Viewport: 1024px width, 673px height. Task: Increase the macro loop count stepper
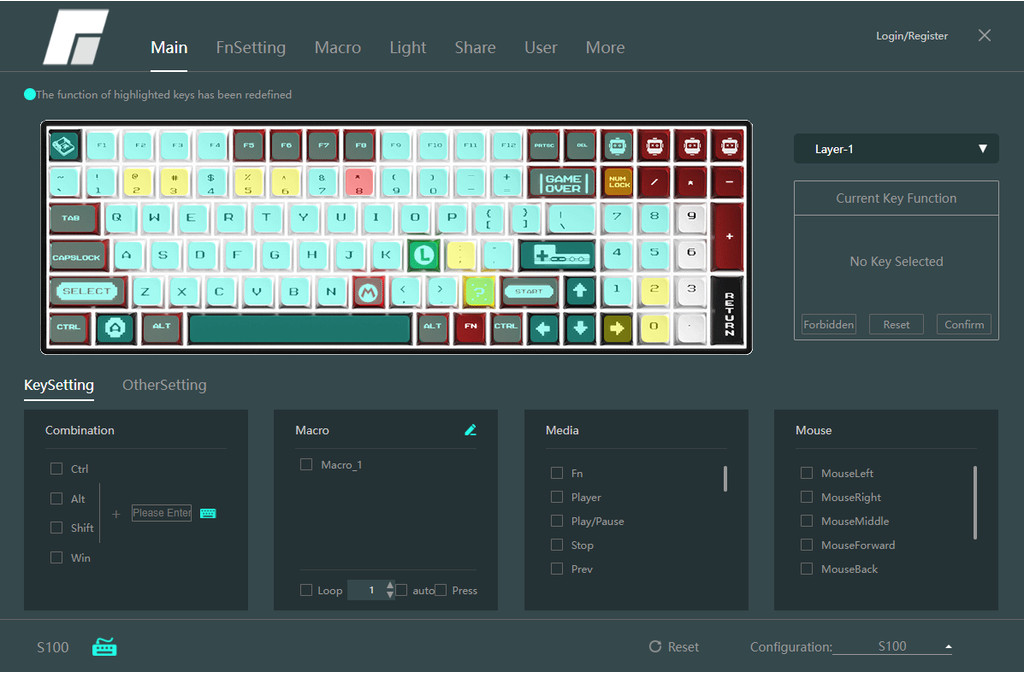[x=390, y=585]
